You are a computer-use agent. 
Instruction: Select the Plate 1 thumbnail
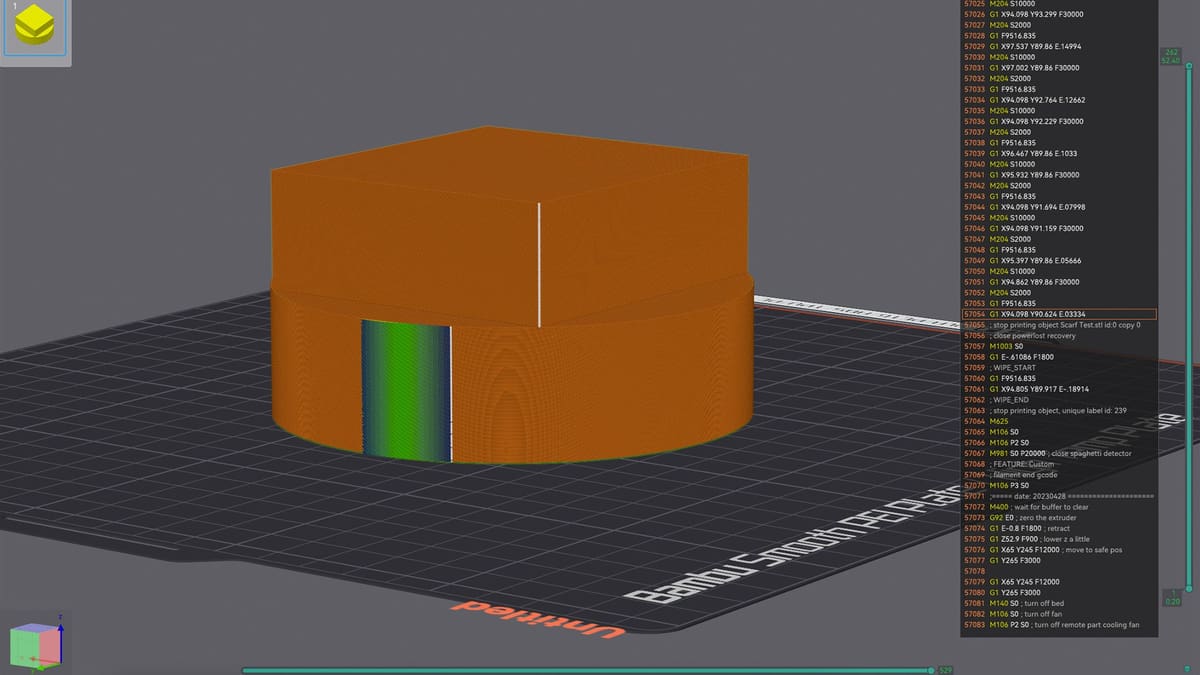pyautogui.click(x=35, y=30)
